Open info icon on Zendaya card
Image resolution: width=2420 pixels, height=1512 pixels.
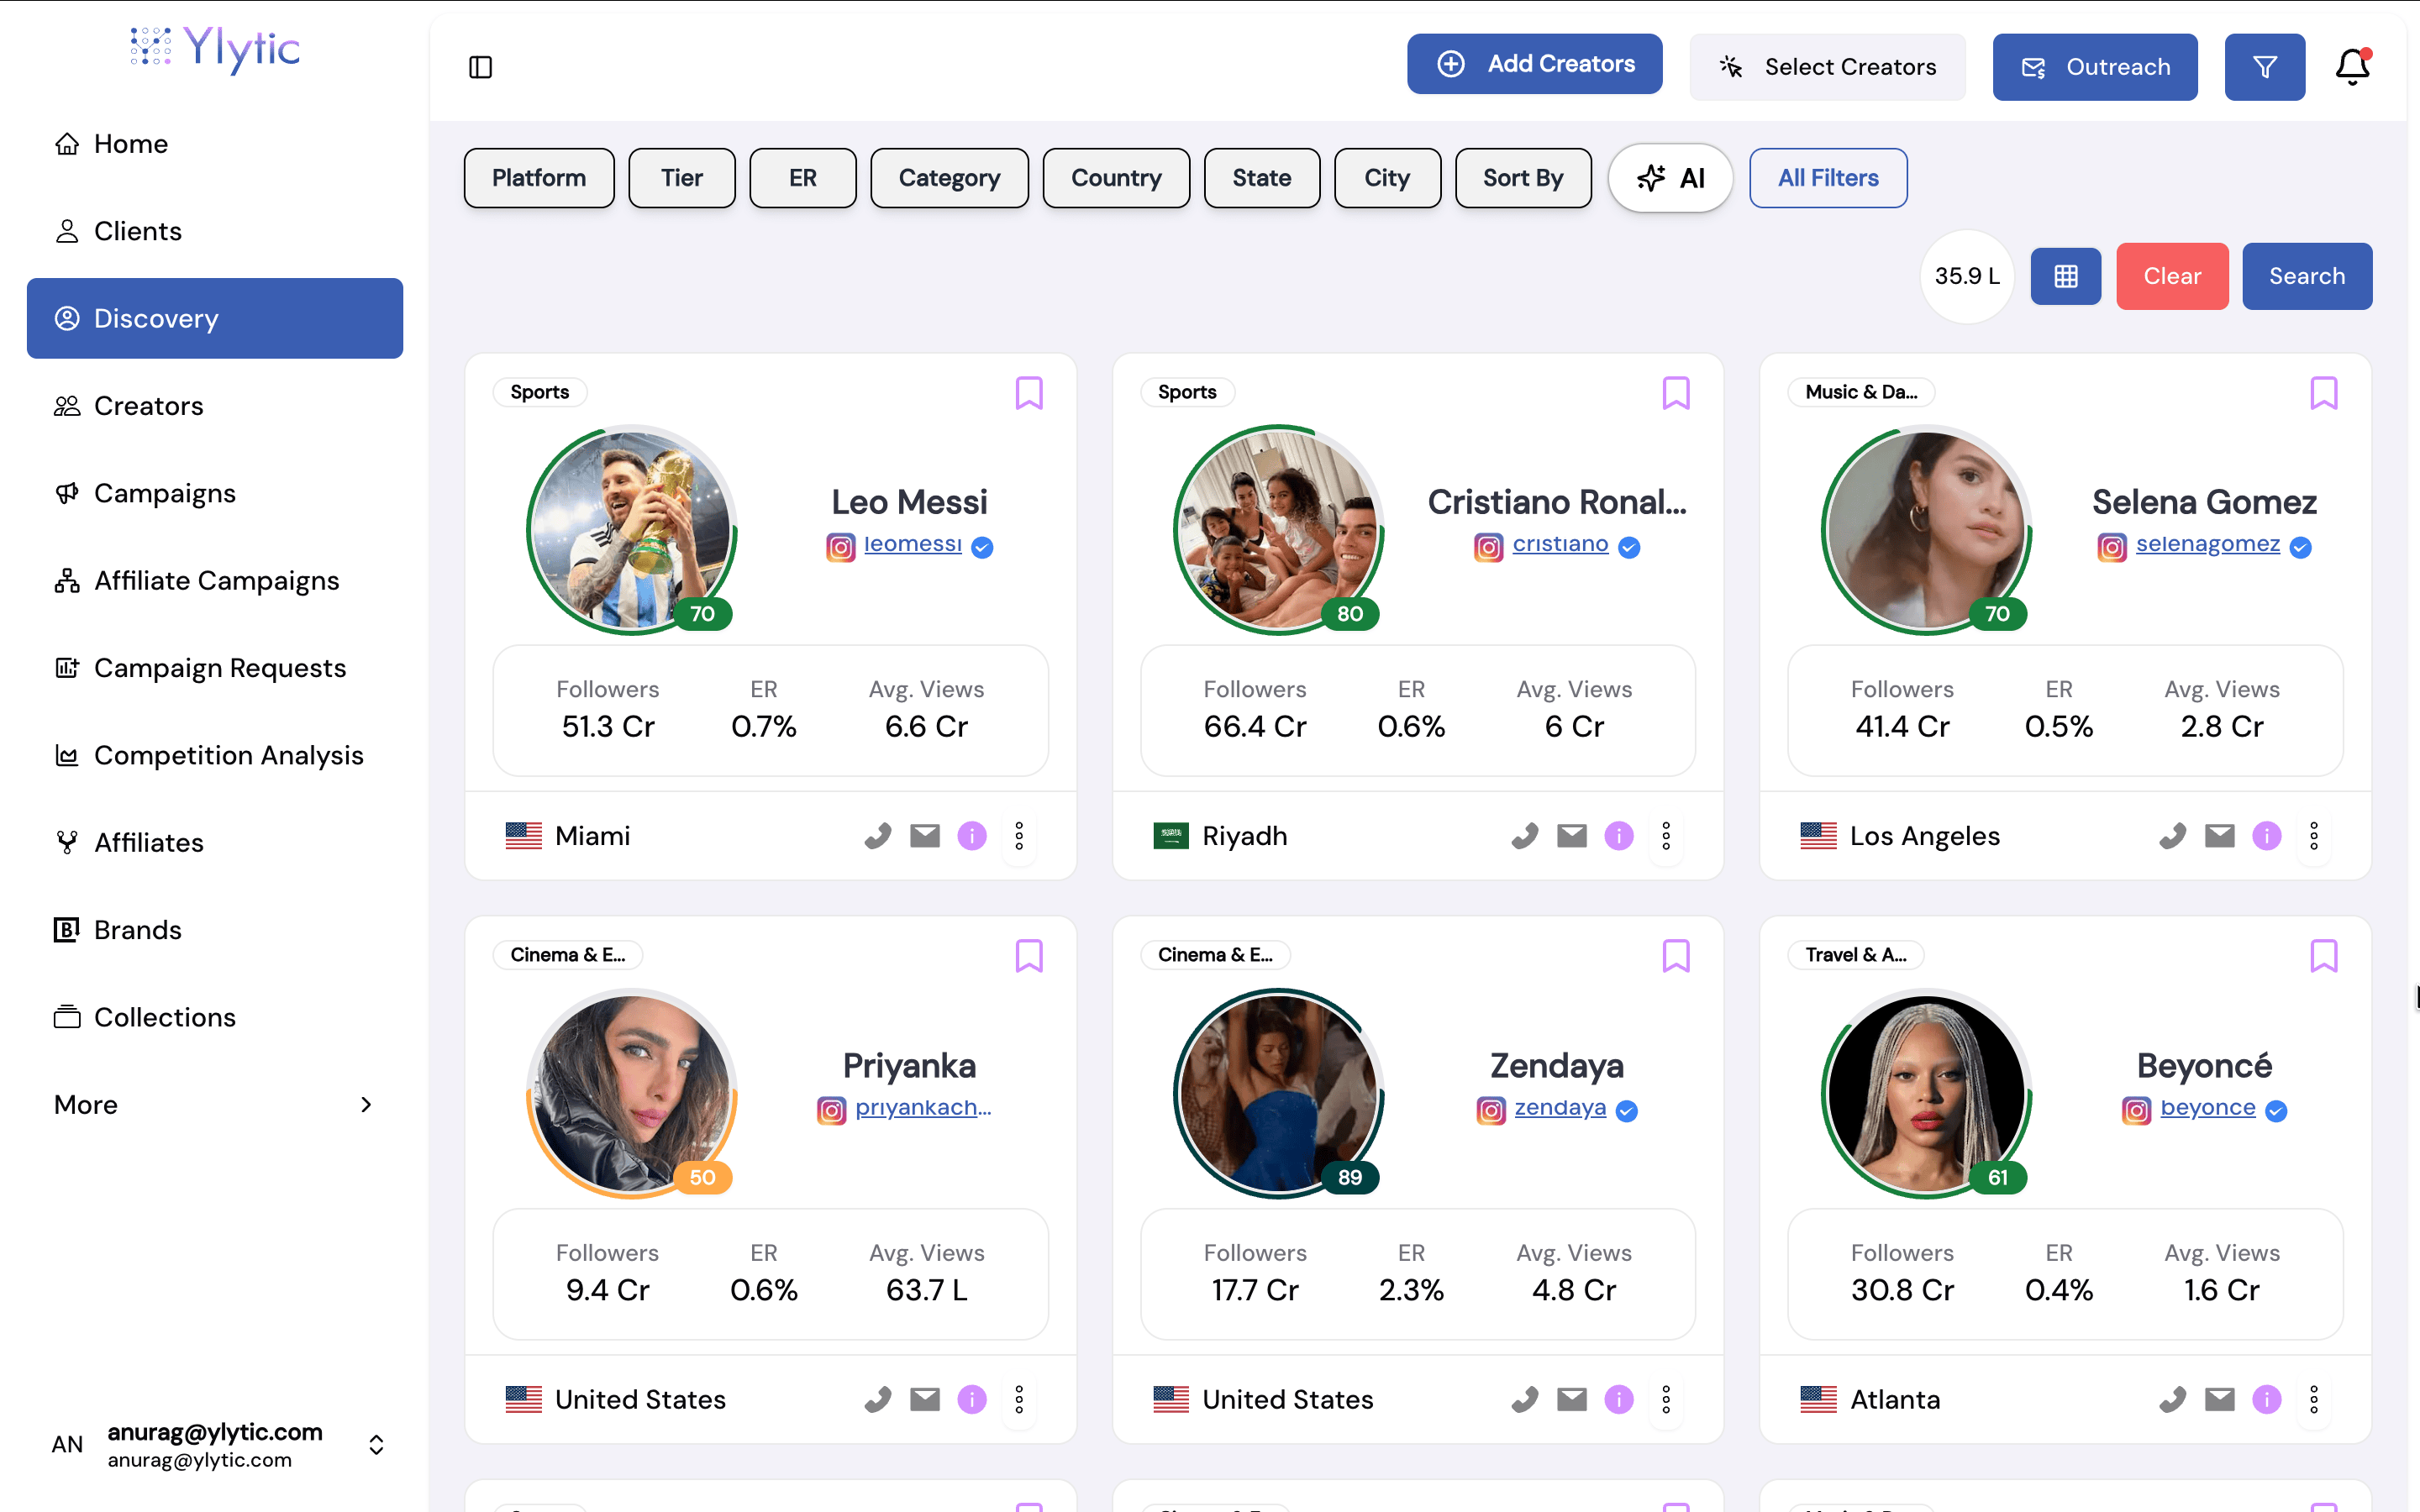pyautogui.click(x=1619, y=1399)
